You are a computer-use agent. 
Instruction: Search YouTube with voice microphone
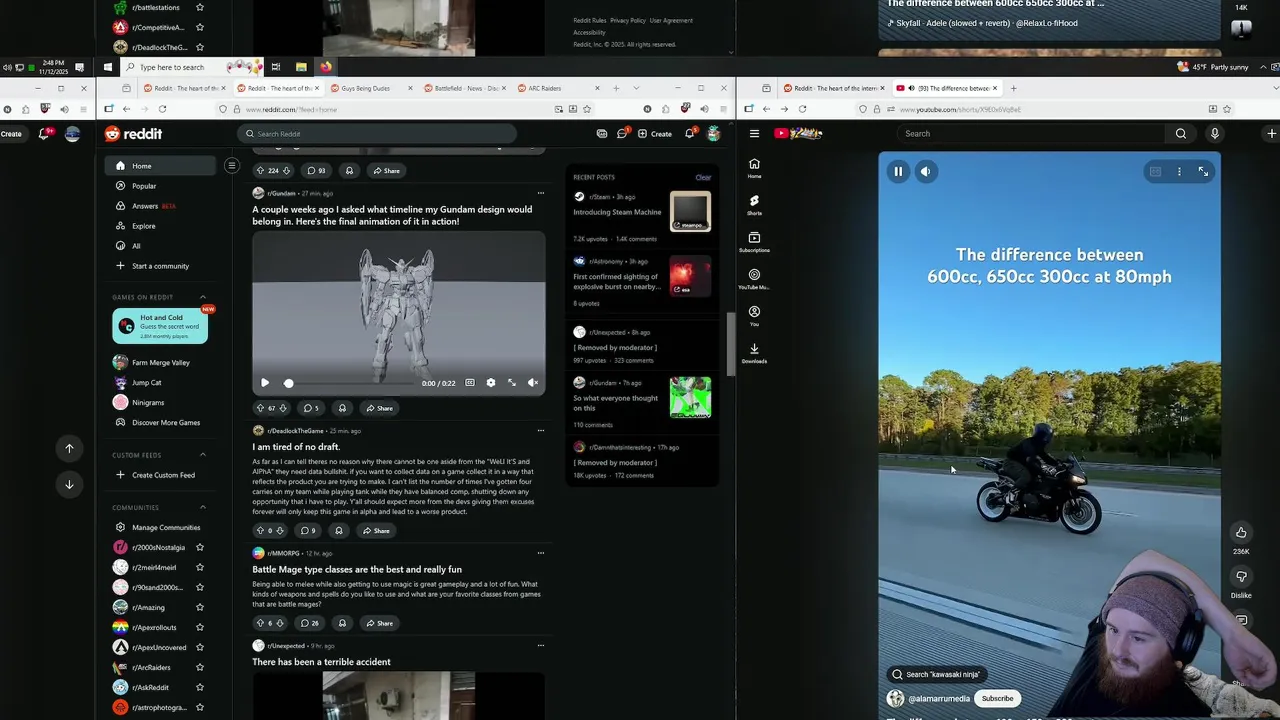[x=1214, y=133]
